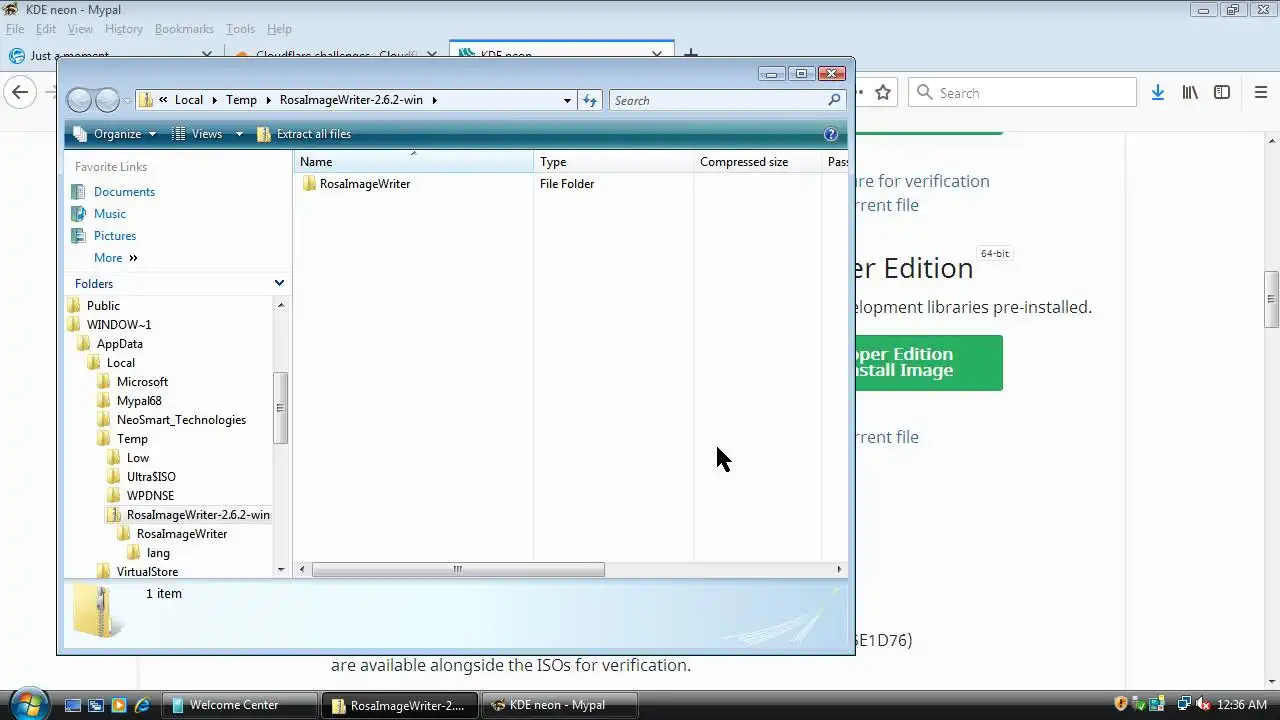
Task: Launch Internet Explorer from quick launch
Action: [142, 705]
